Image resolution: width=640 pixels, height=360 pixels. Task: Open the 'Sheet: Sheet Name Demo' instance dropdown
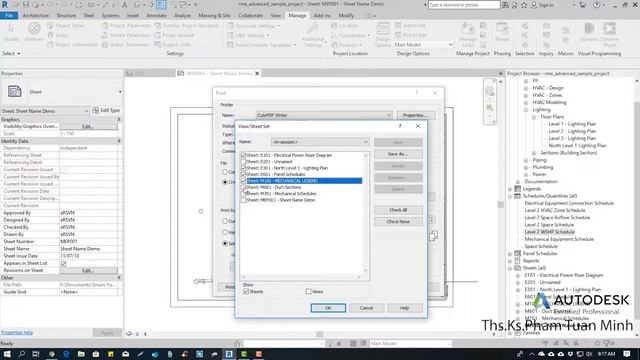pos(45,111)
